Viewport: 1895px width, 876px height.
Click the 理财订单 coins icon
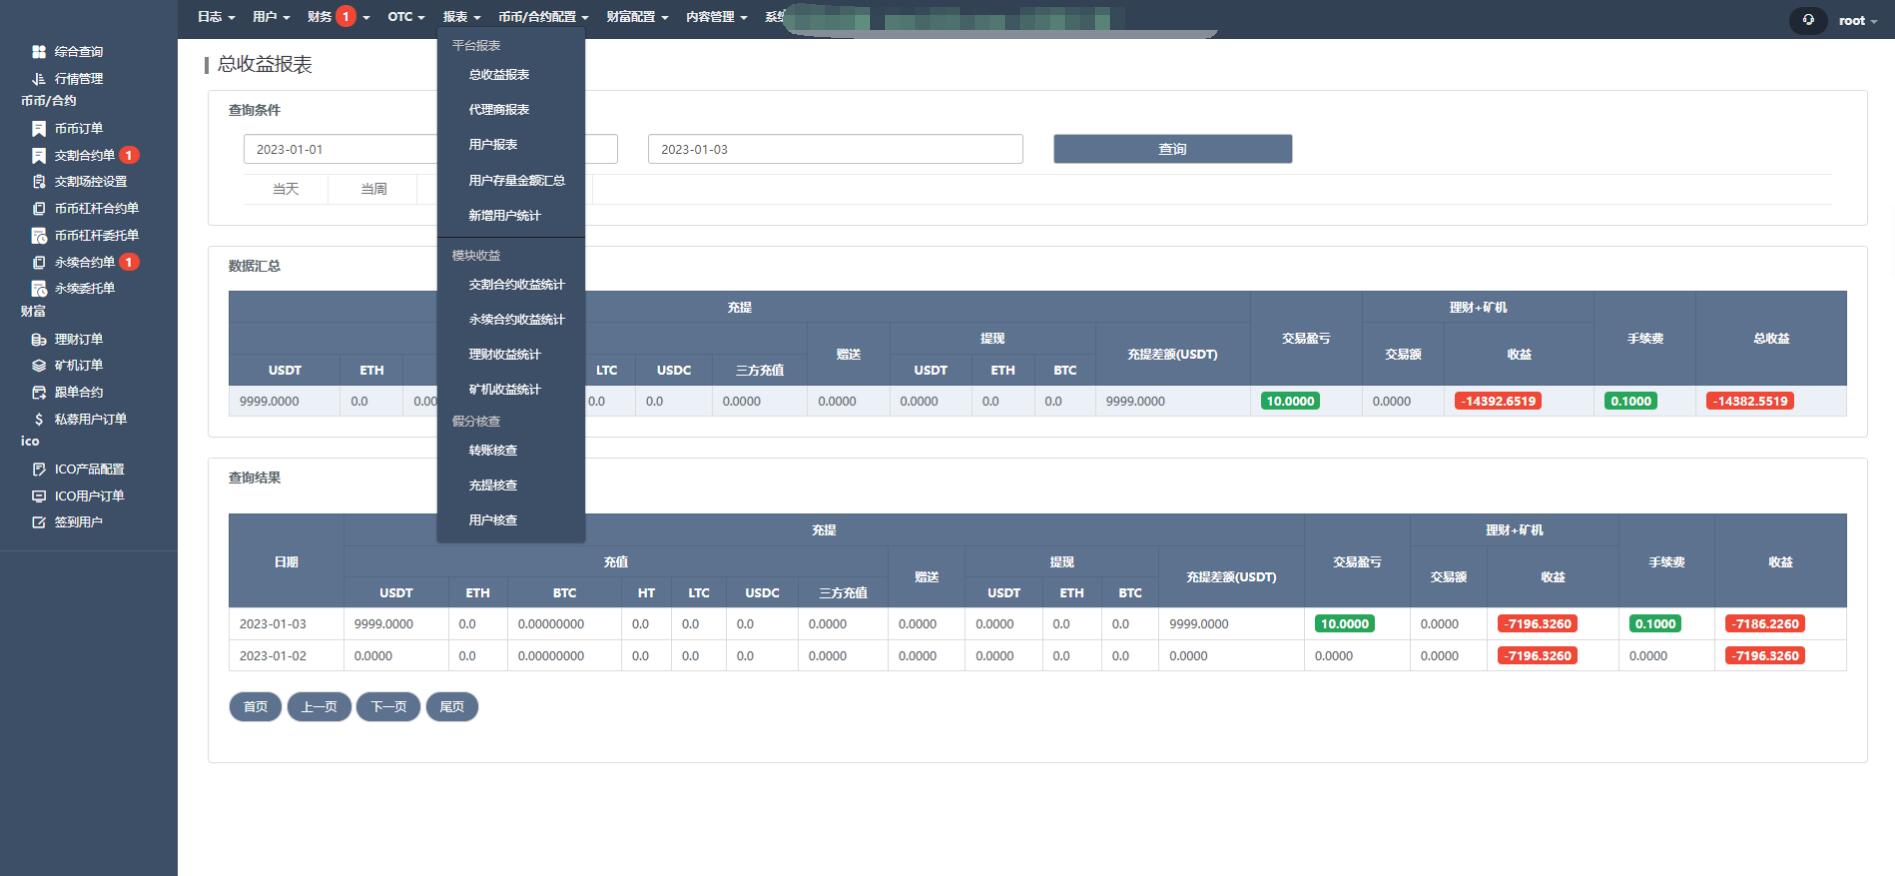click(x=39, y=339)
